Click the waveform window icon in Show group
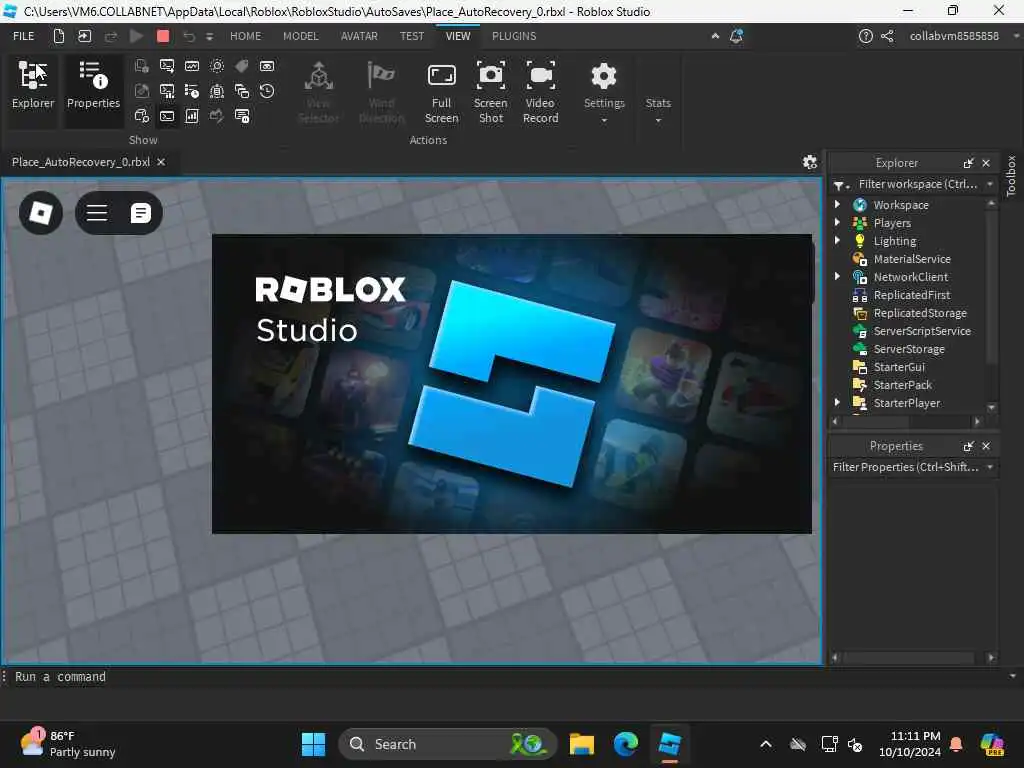 (192, 66)
